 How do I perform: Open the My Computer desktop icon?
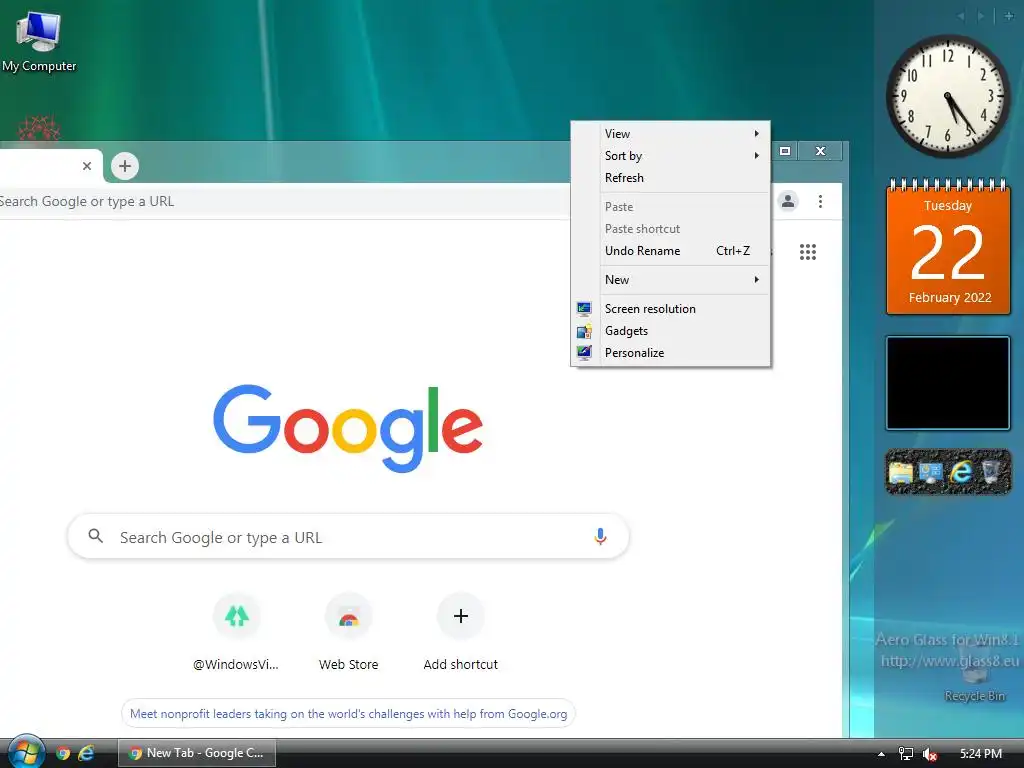pyautogui.click(x=39, y=42)
